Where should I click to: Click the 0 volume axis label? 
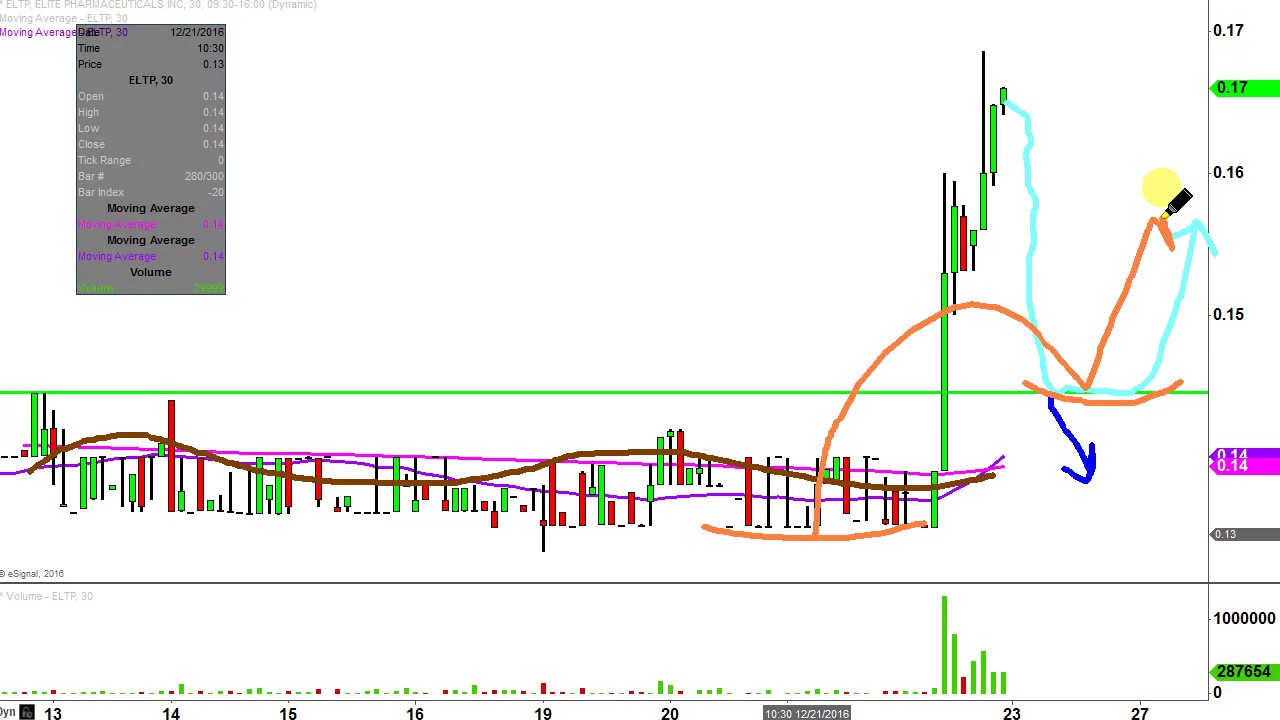[x=1217, y=692]
